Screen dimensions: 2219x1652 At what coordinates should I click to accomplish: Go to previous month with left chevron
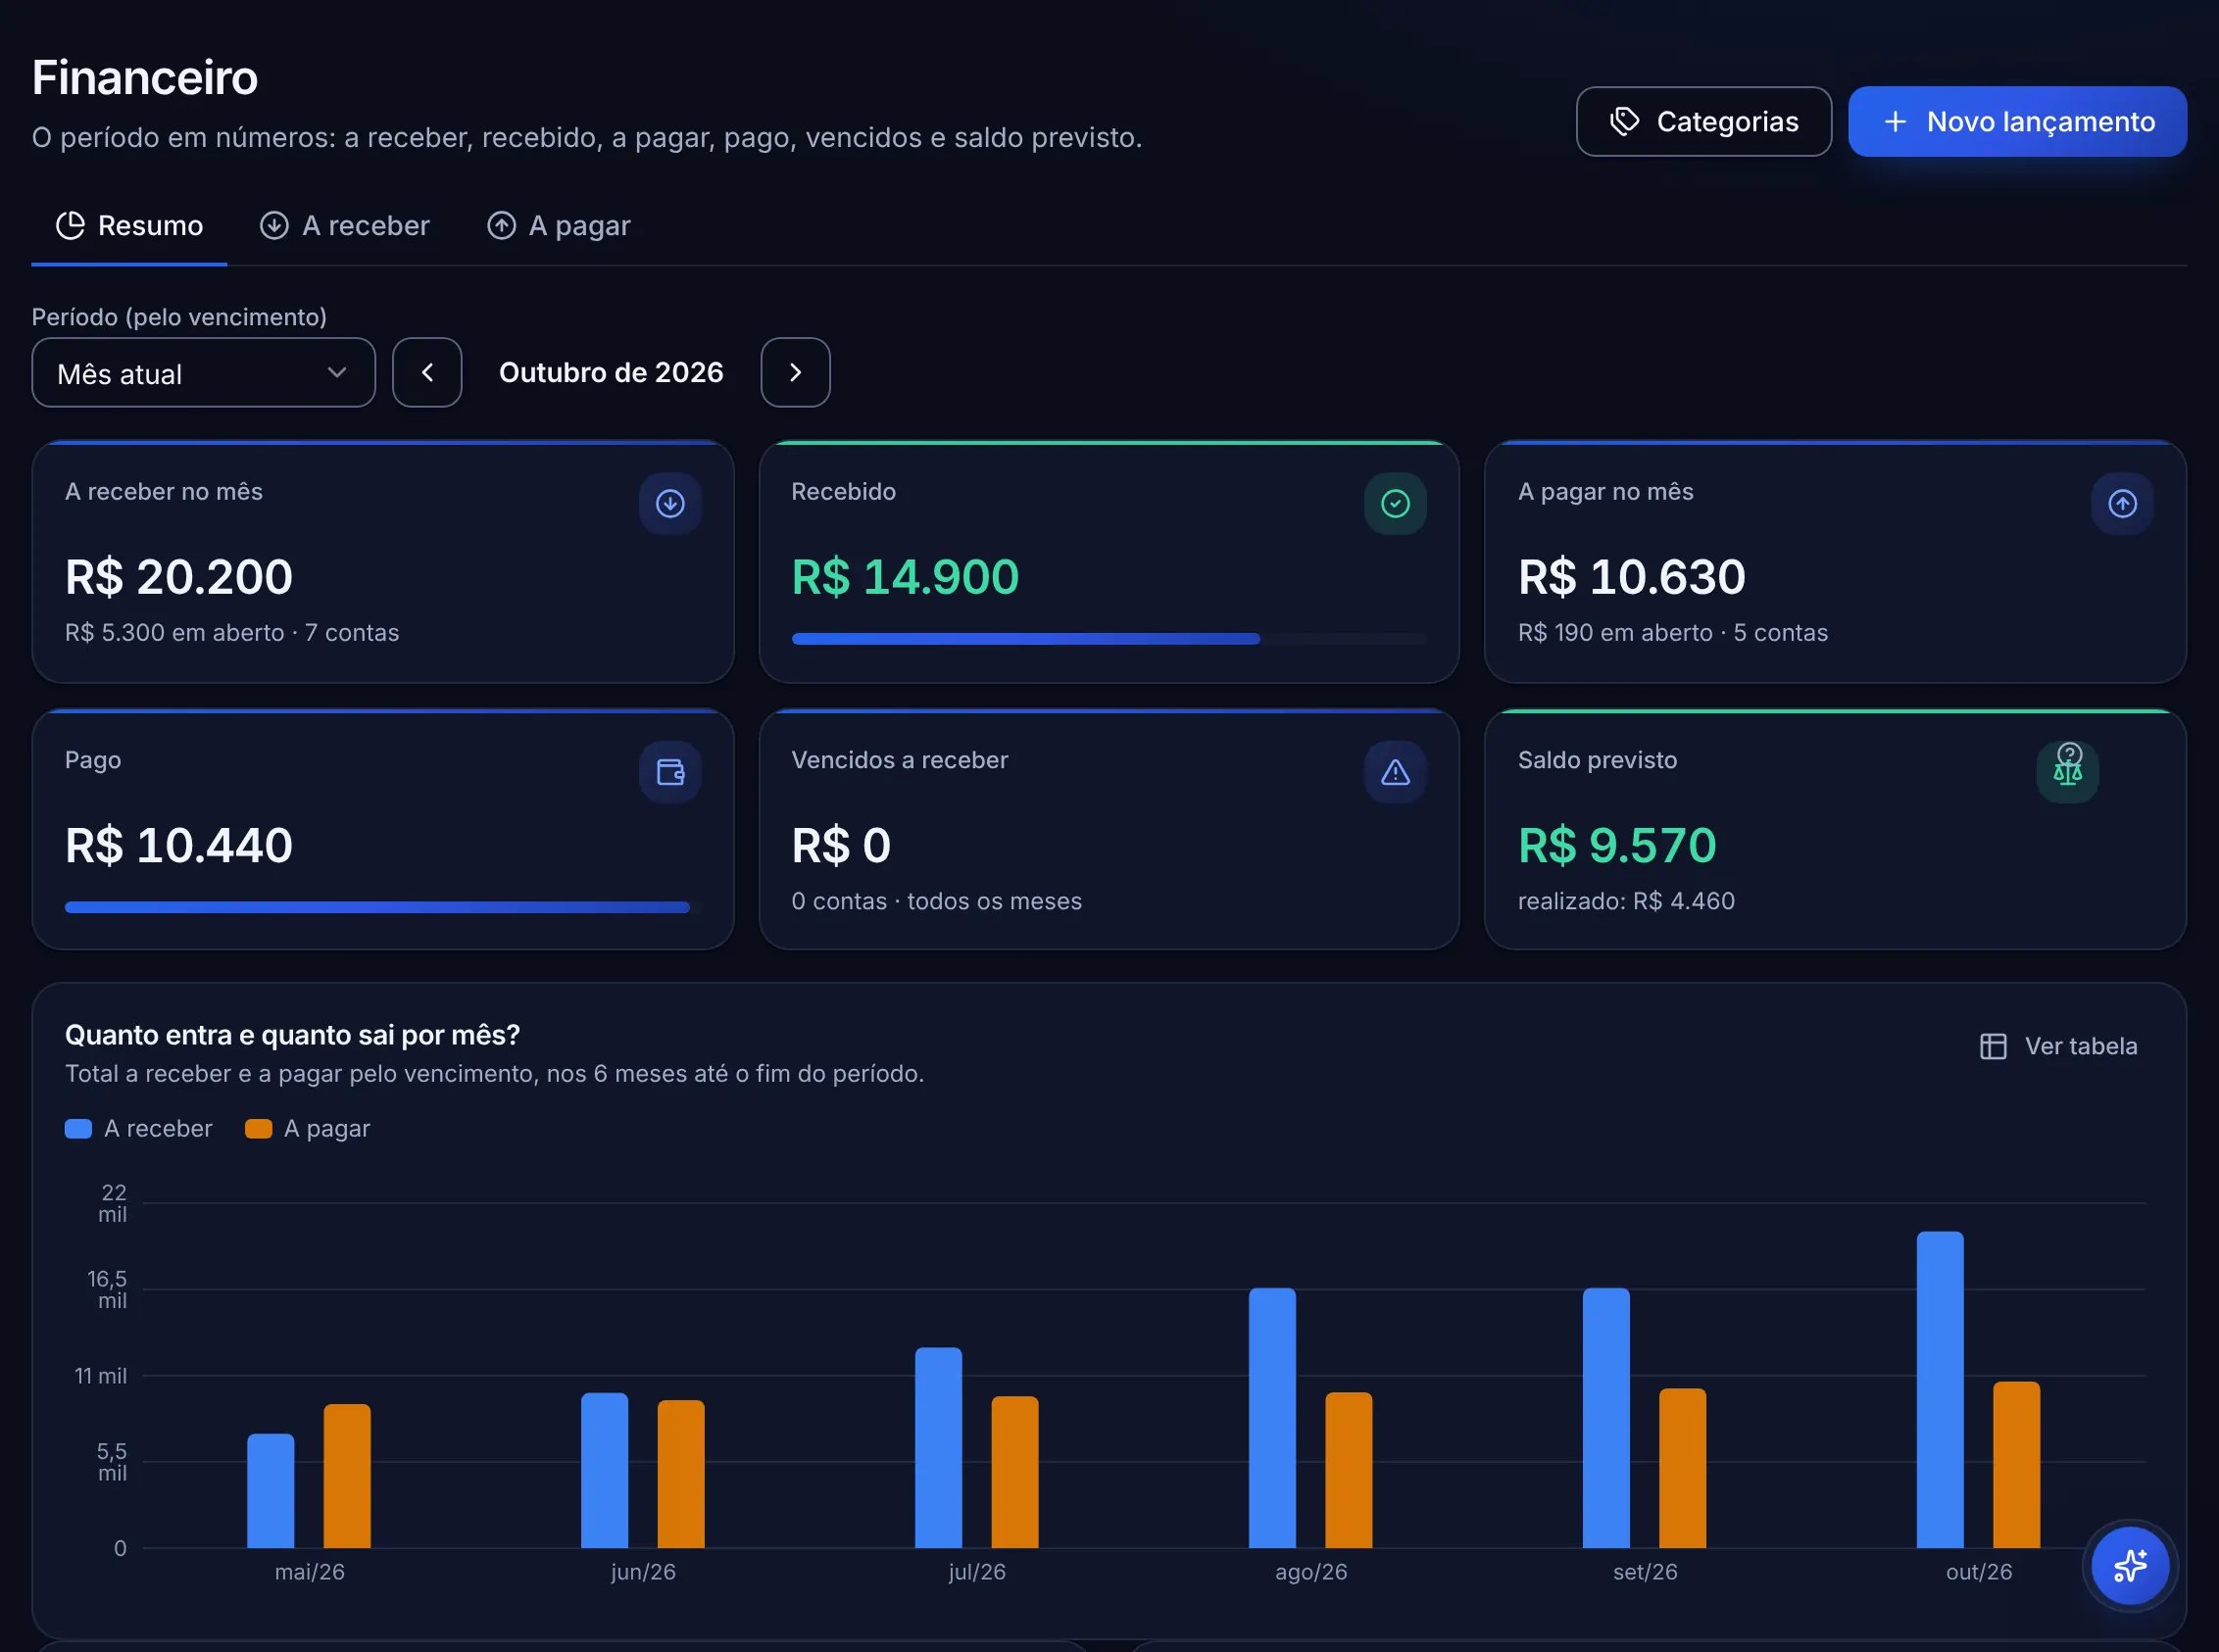click(427, 372)
